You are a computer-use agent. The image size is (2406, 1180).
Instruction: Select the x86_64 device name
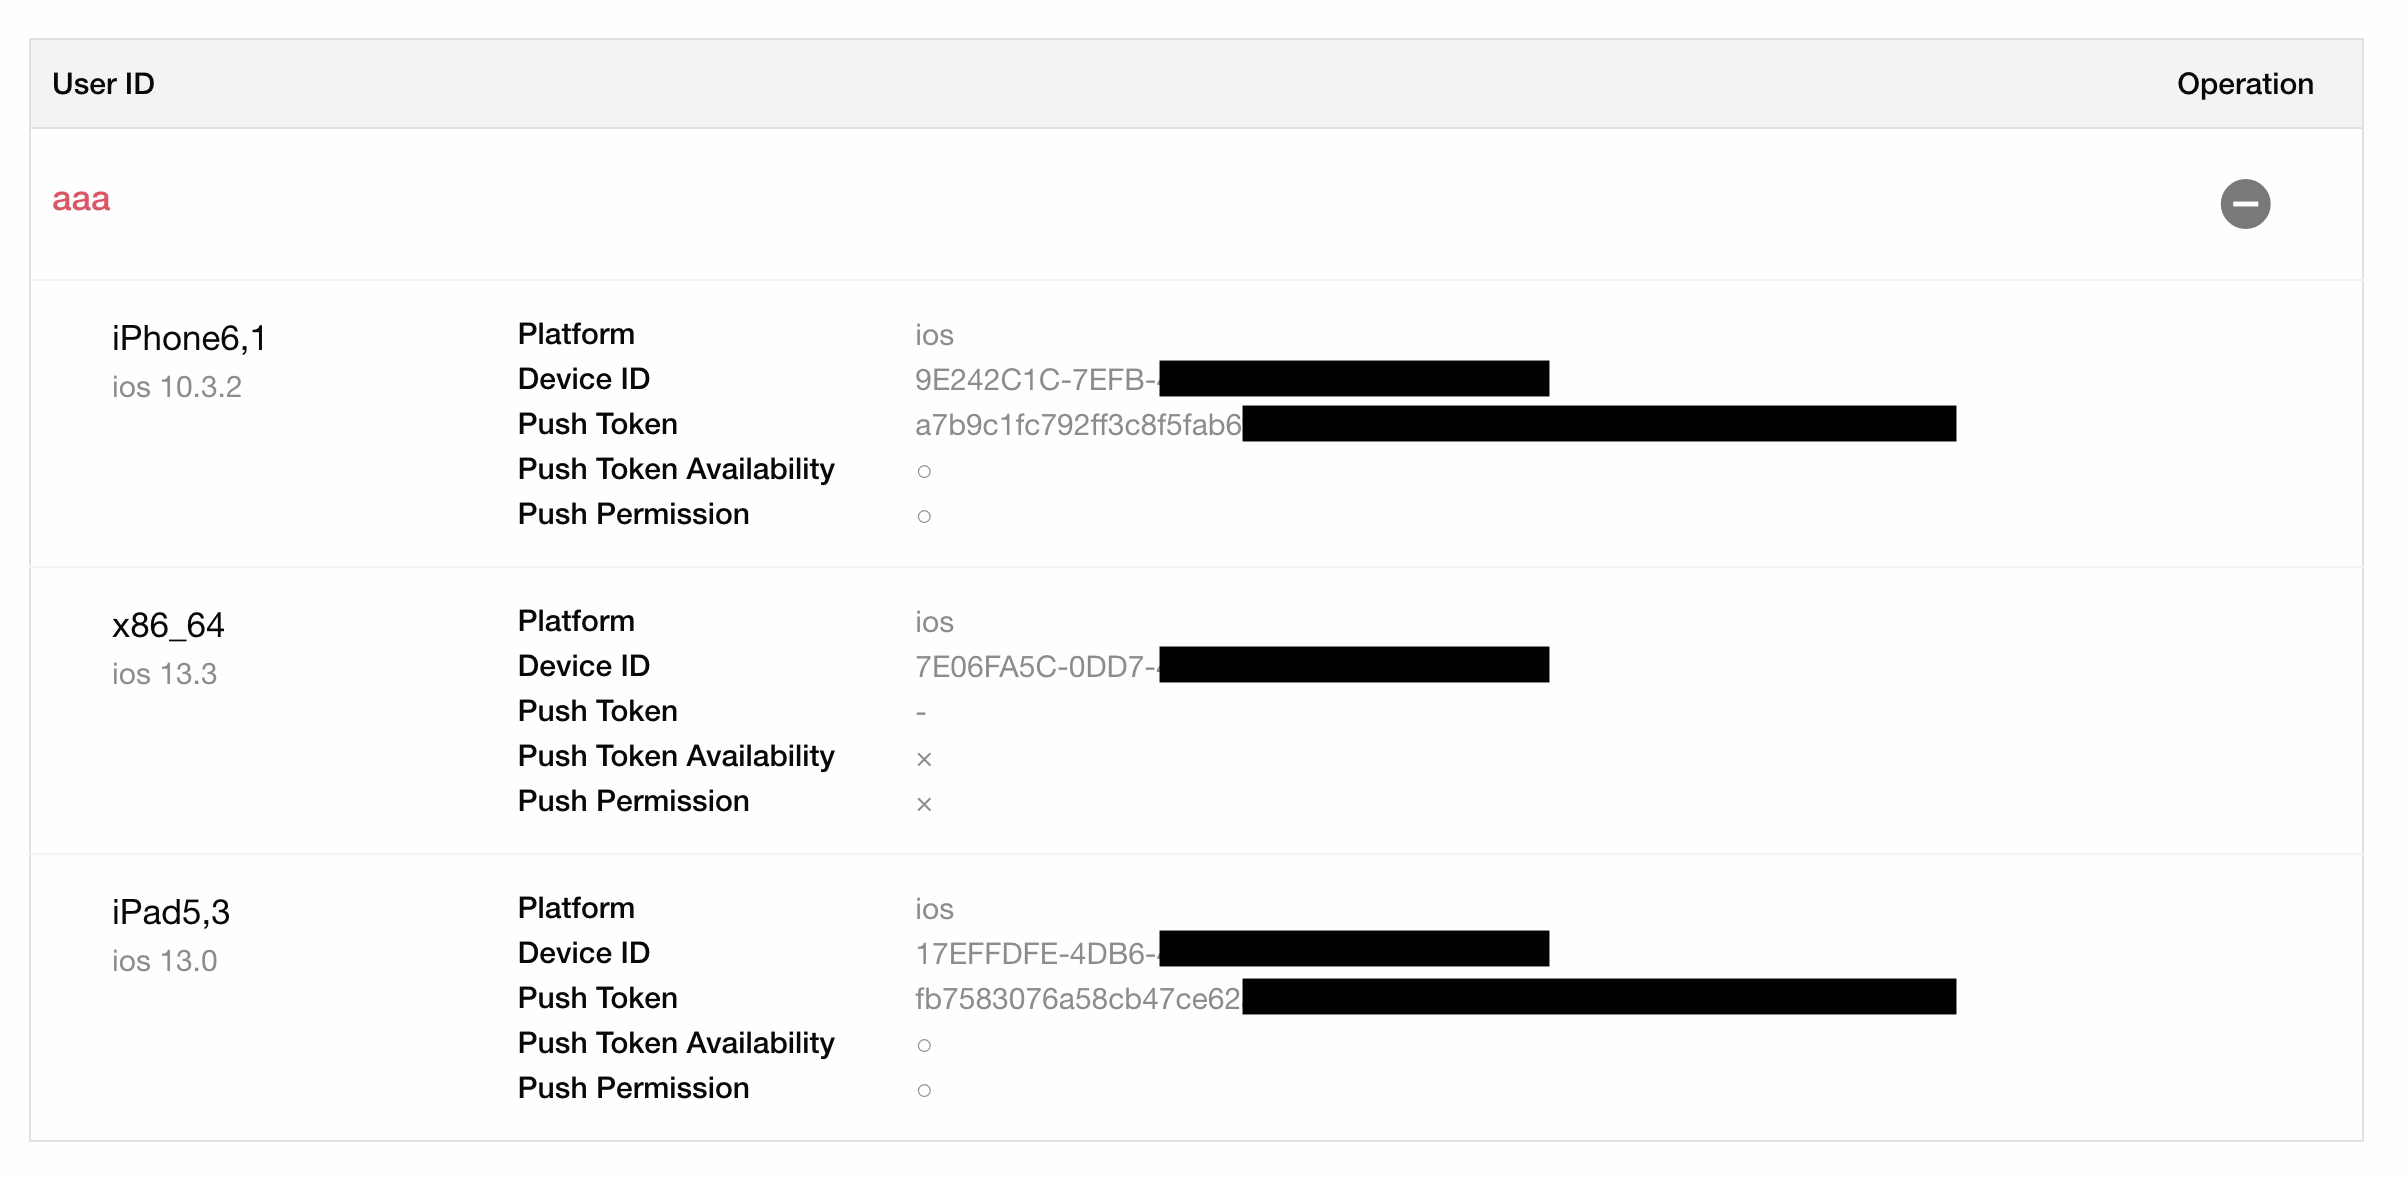pyautogui.click(x=168, y=626)
